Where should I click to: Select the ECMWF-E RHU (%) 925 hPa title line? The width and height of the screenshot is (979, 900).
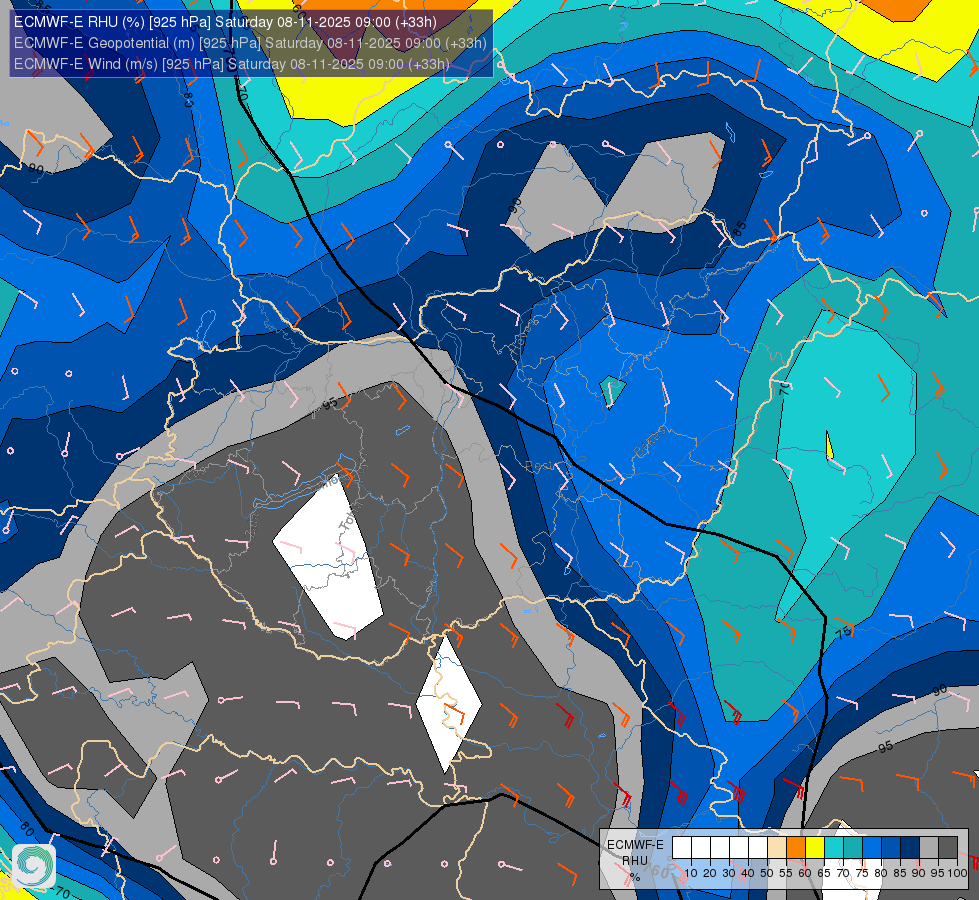point(225,22)
